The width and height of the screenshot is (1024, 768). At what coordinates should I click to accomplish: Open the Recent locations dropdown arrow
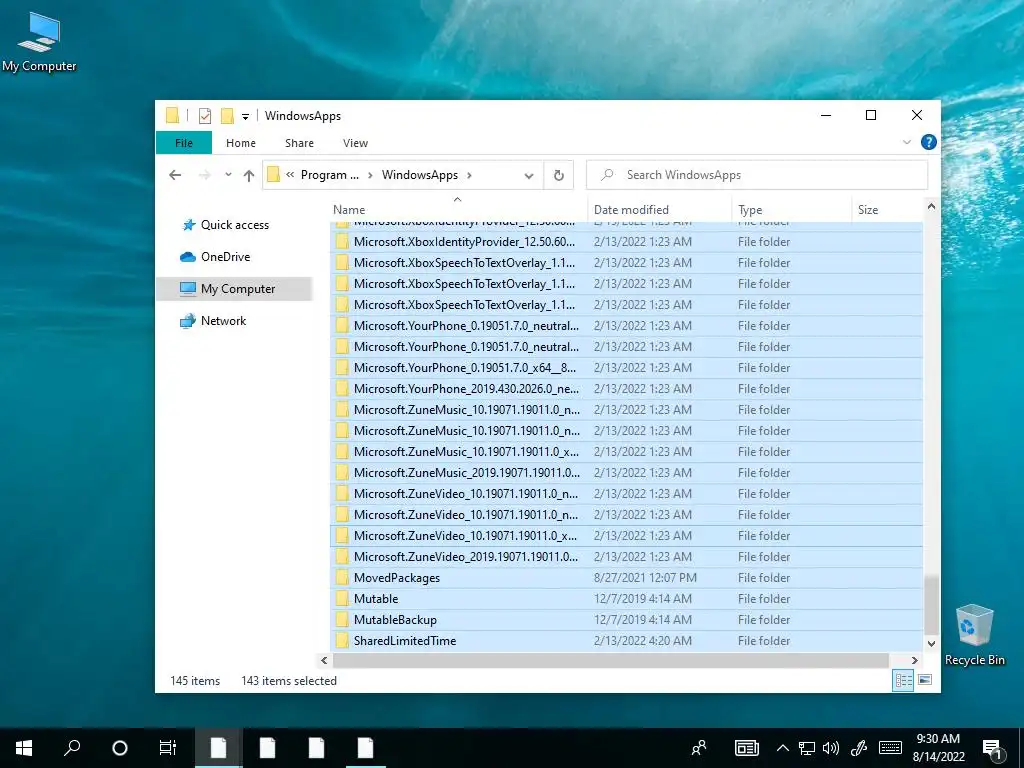228,175
